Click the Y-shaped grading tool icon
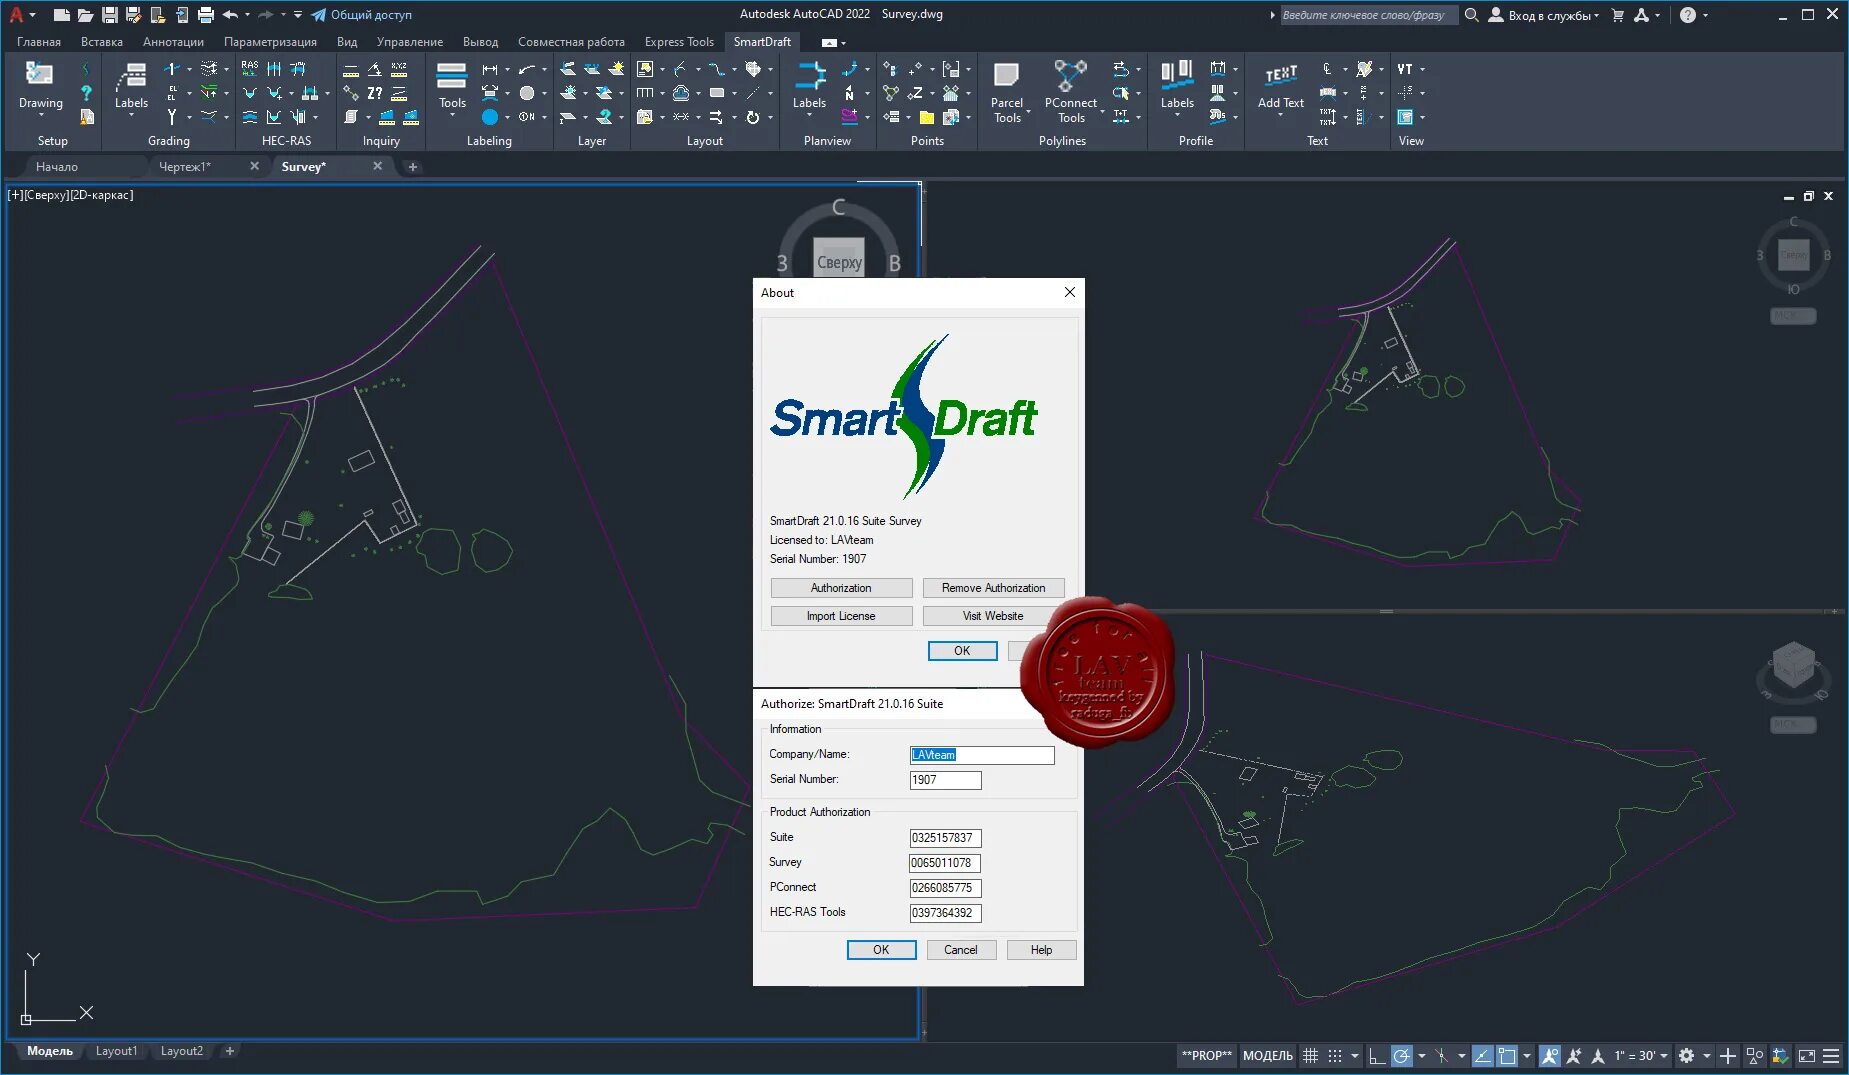This screenshot has height=1075, width=1849. [x=172, y=117]
